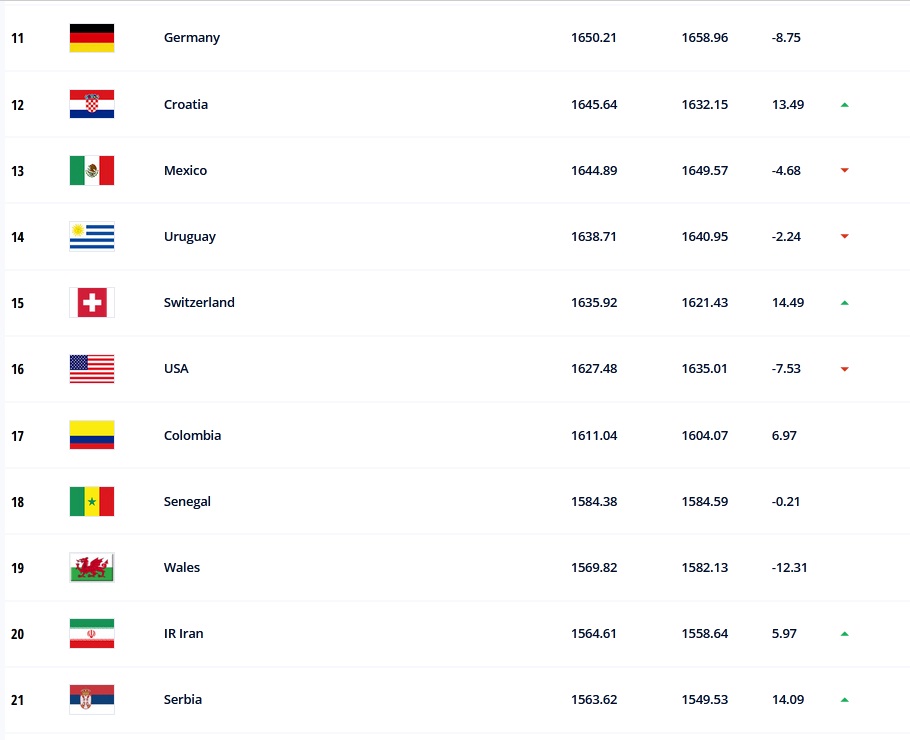Screen dimensions: 910x740
Task: Click the Croatia flag icon
Action: point(92,104)
